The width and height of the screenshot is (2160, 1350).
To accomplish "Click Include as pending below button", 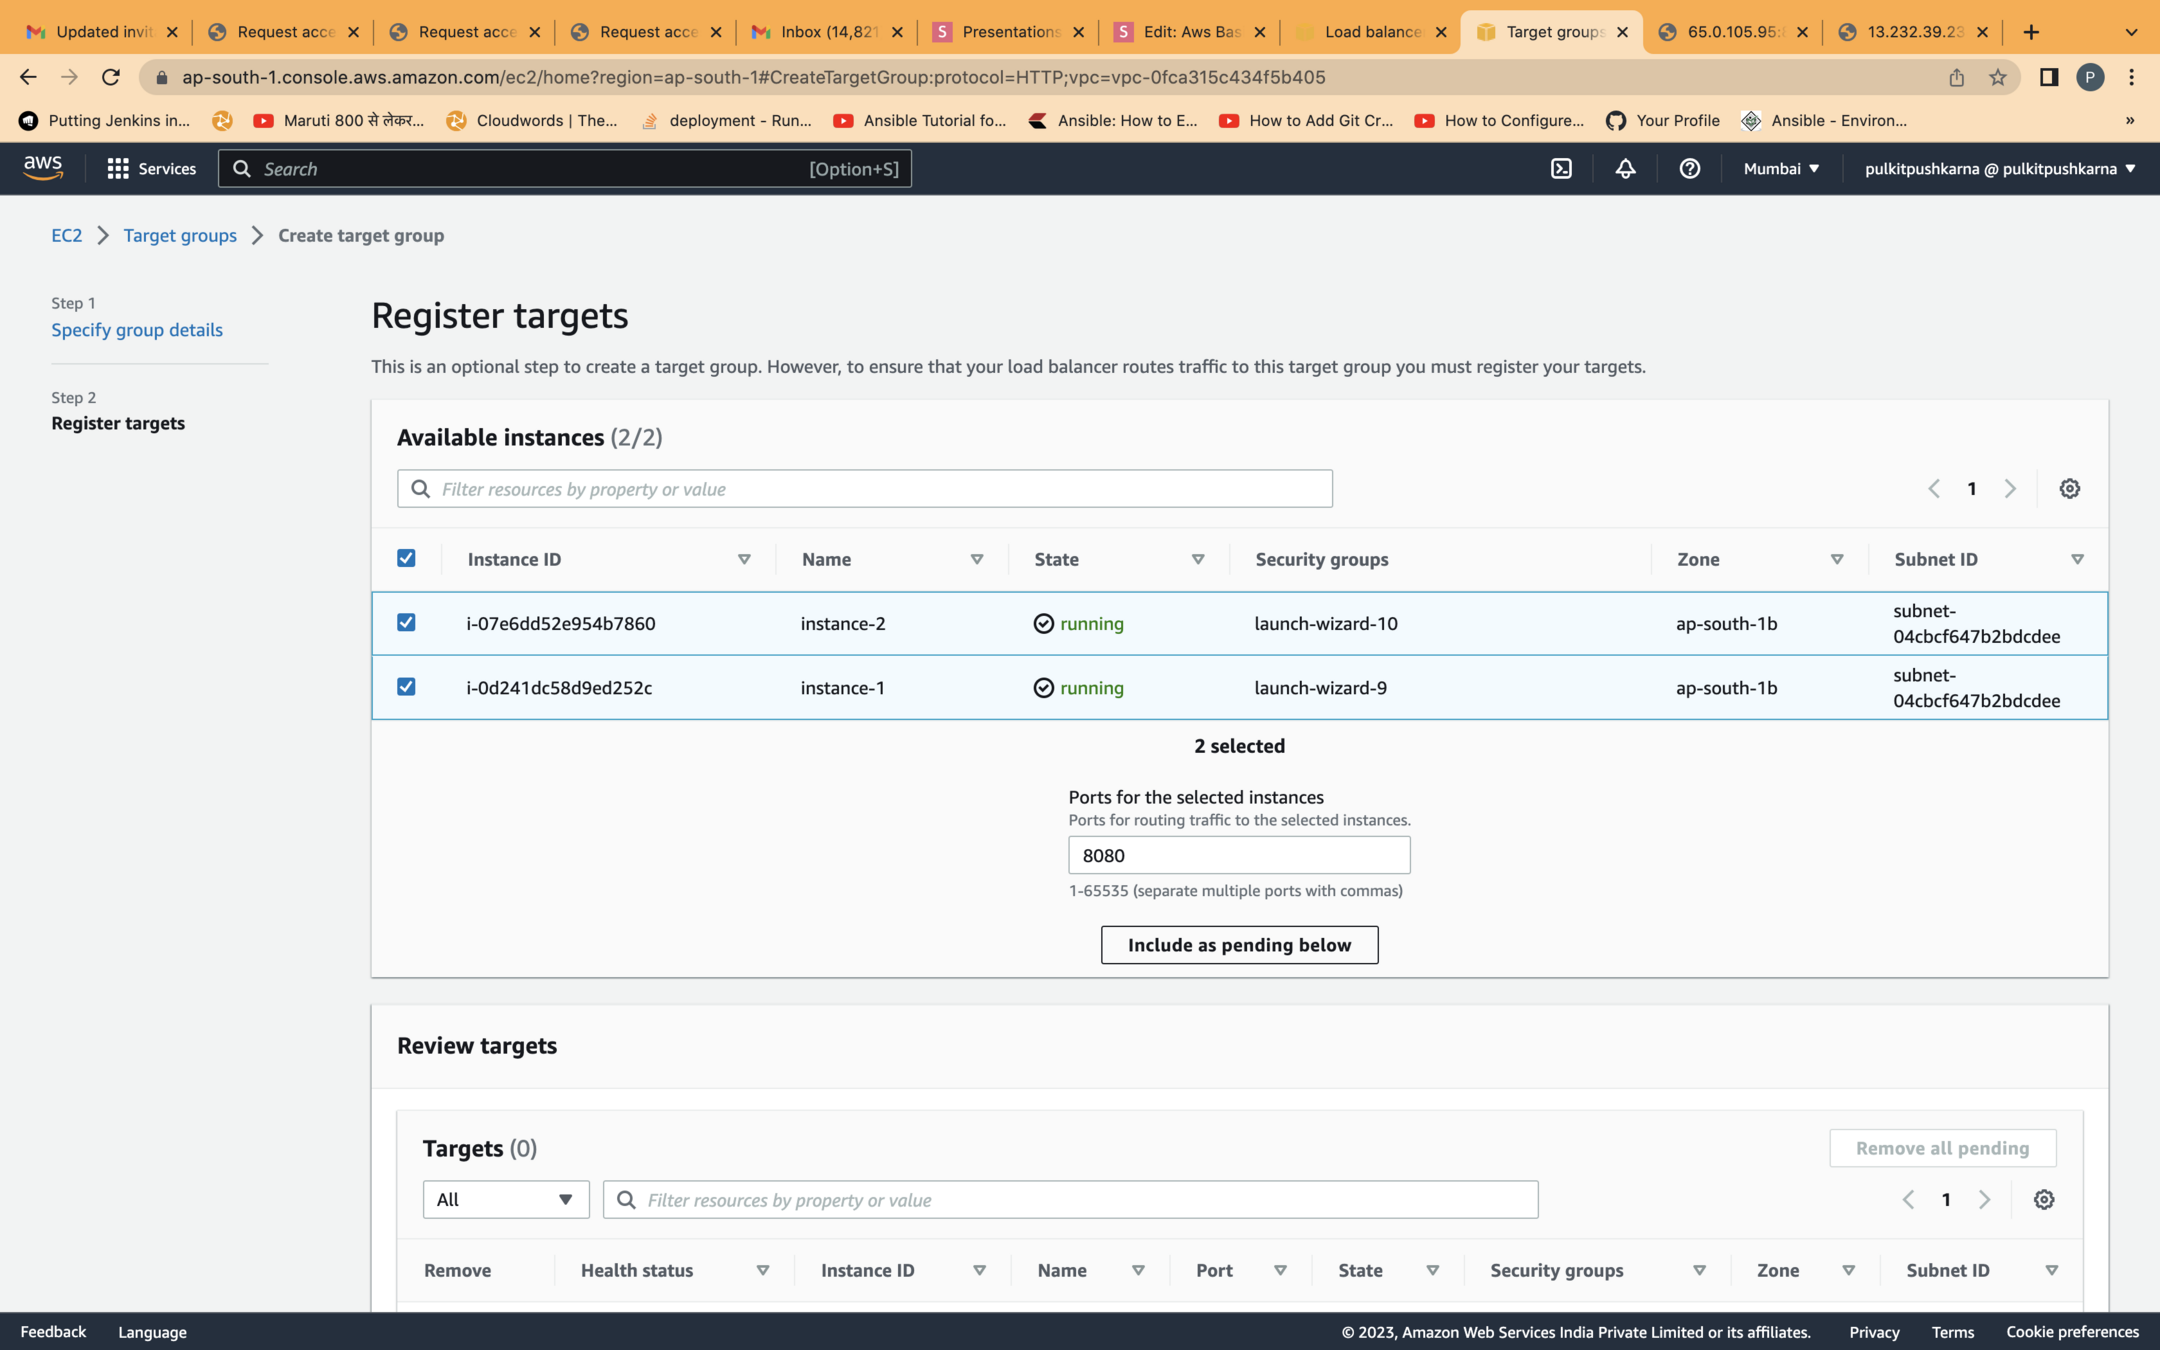I will (x=1239, y=944).
